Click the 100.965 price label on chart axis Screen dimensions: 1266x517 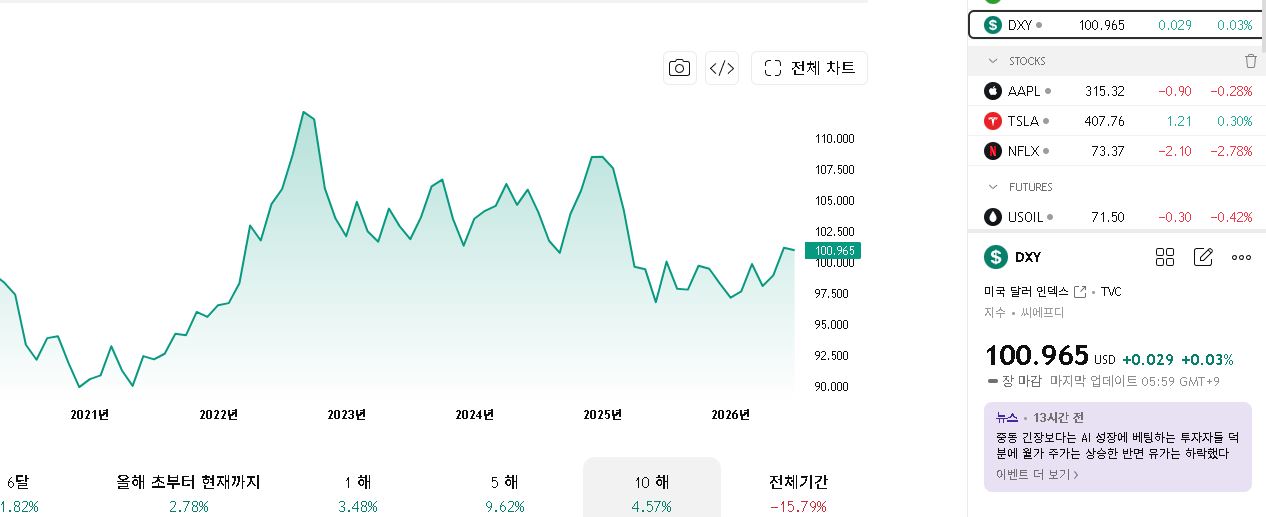point(832,251)
